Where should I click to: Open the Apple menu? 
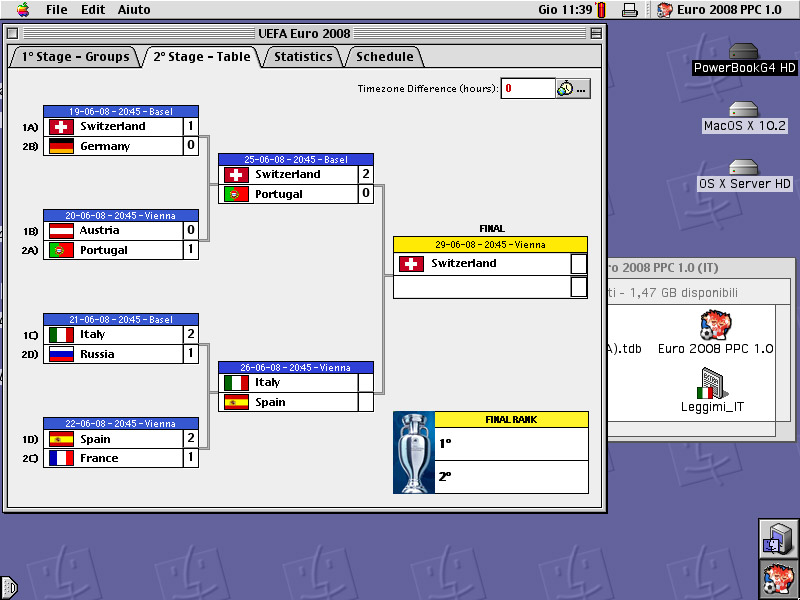tap(23, 9)
